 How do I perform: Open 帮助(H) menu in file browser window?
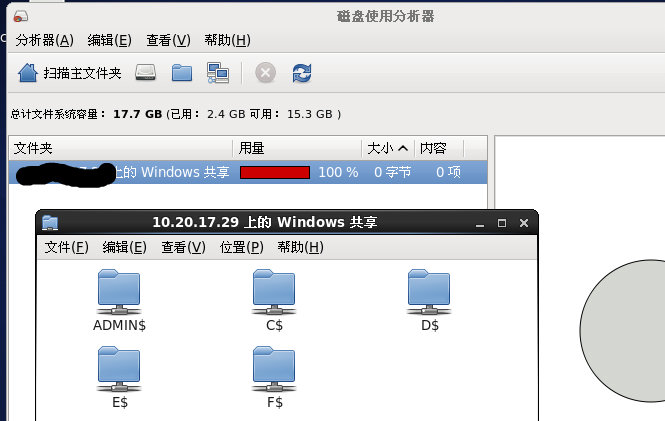point(300,247)
